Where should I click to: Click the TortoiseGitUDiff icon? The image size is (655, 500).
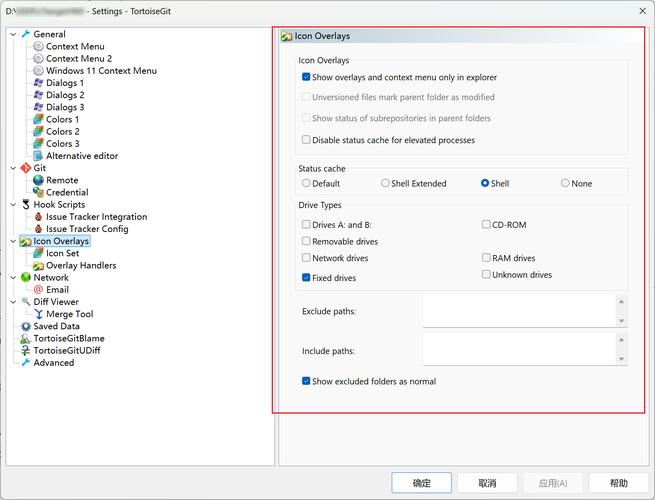pyautogui.click(x=26, y=350)
